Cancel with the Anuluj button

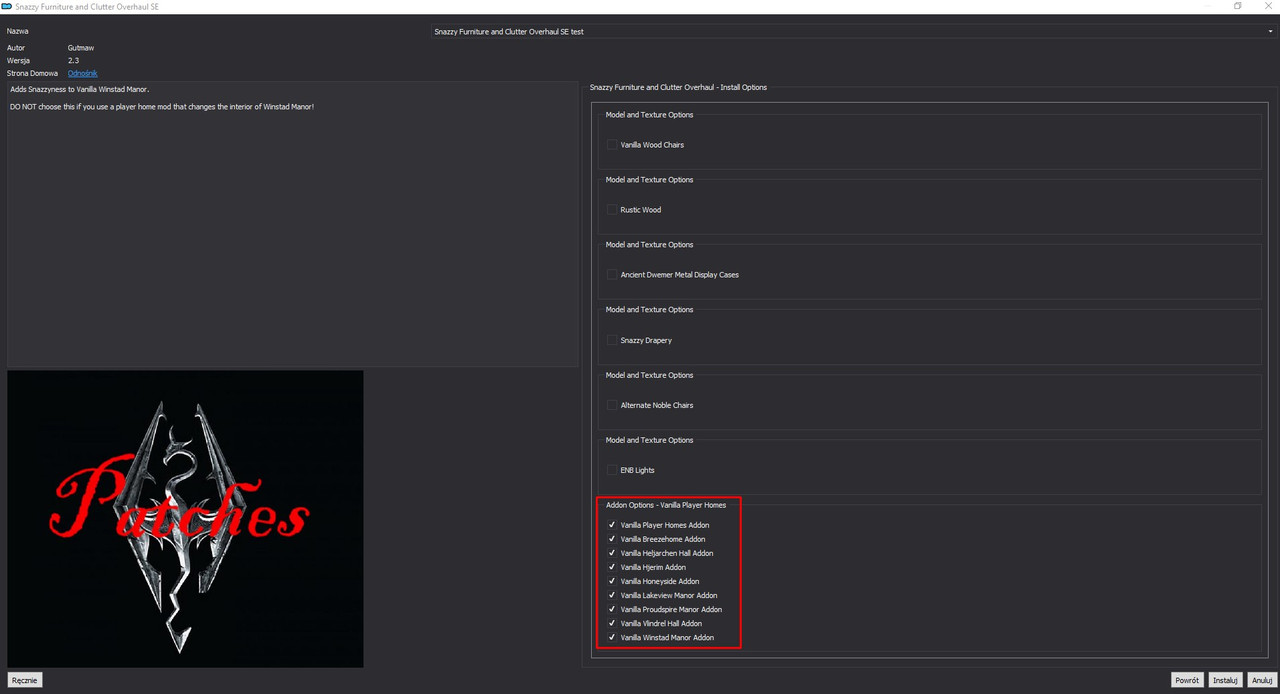(1262, 680)
